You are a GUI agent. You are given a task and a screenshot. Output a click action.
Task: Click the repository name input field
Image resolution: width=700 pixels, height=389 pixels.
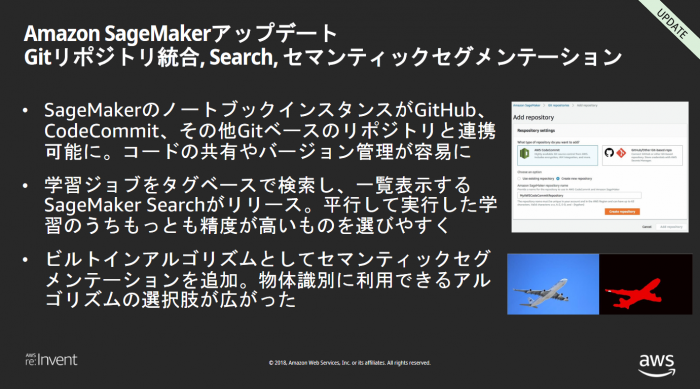click(579, 196)
